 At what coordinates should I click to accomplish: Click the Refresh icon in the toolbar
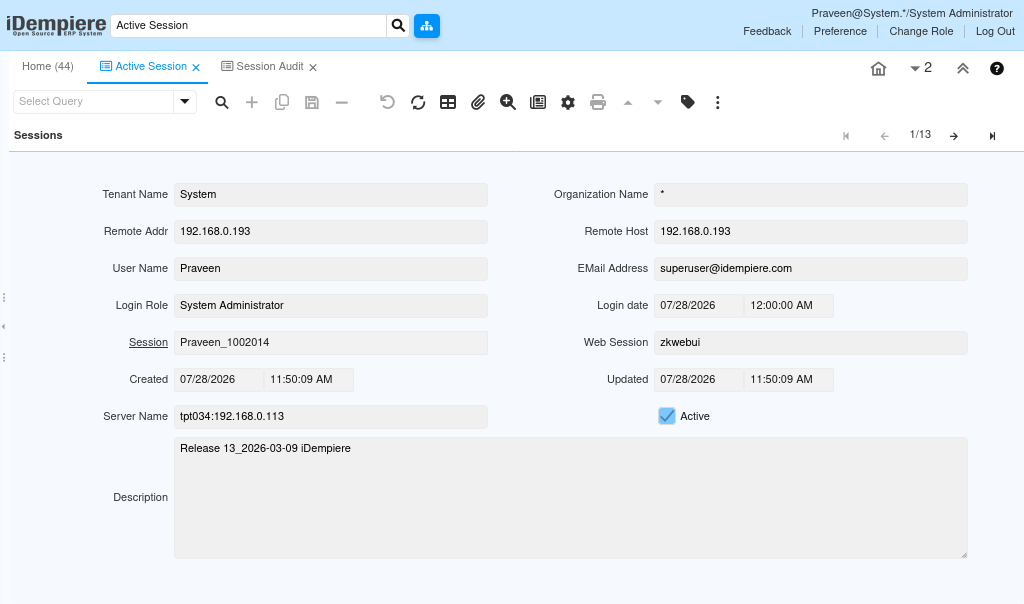418,103
